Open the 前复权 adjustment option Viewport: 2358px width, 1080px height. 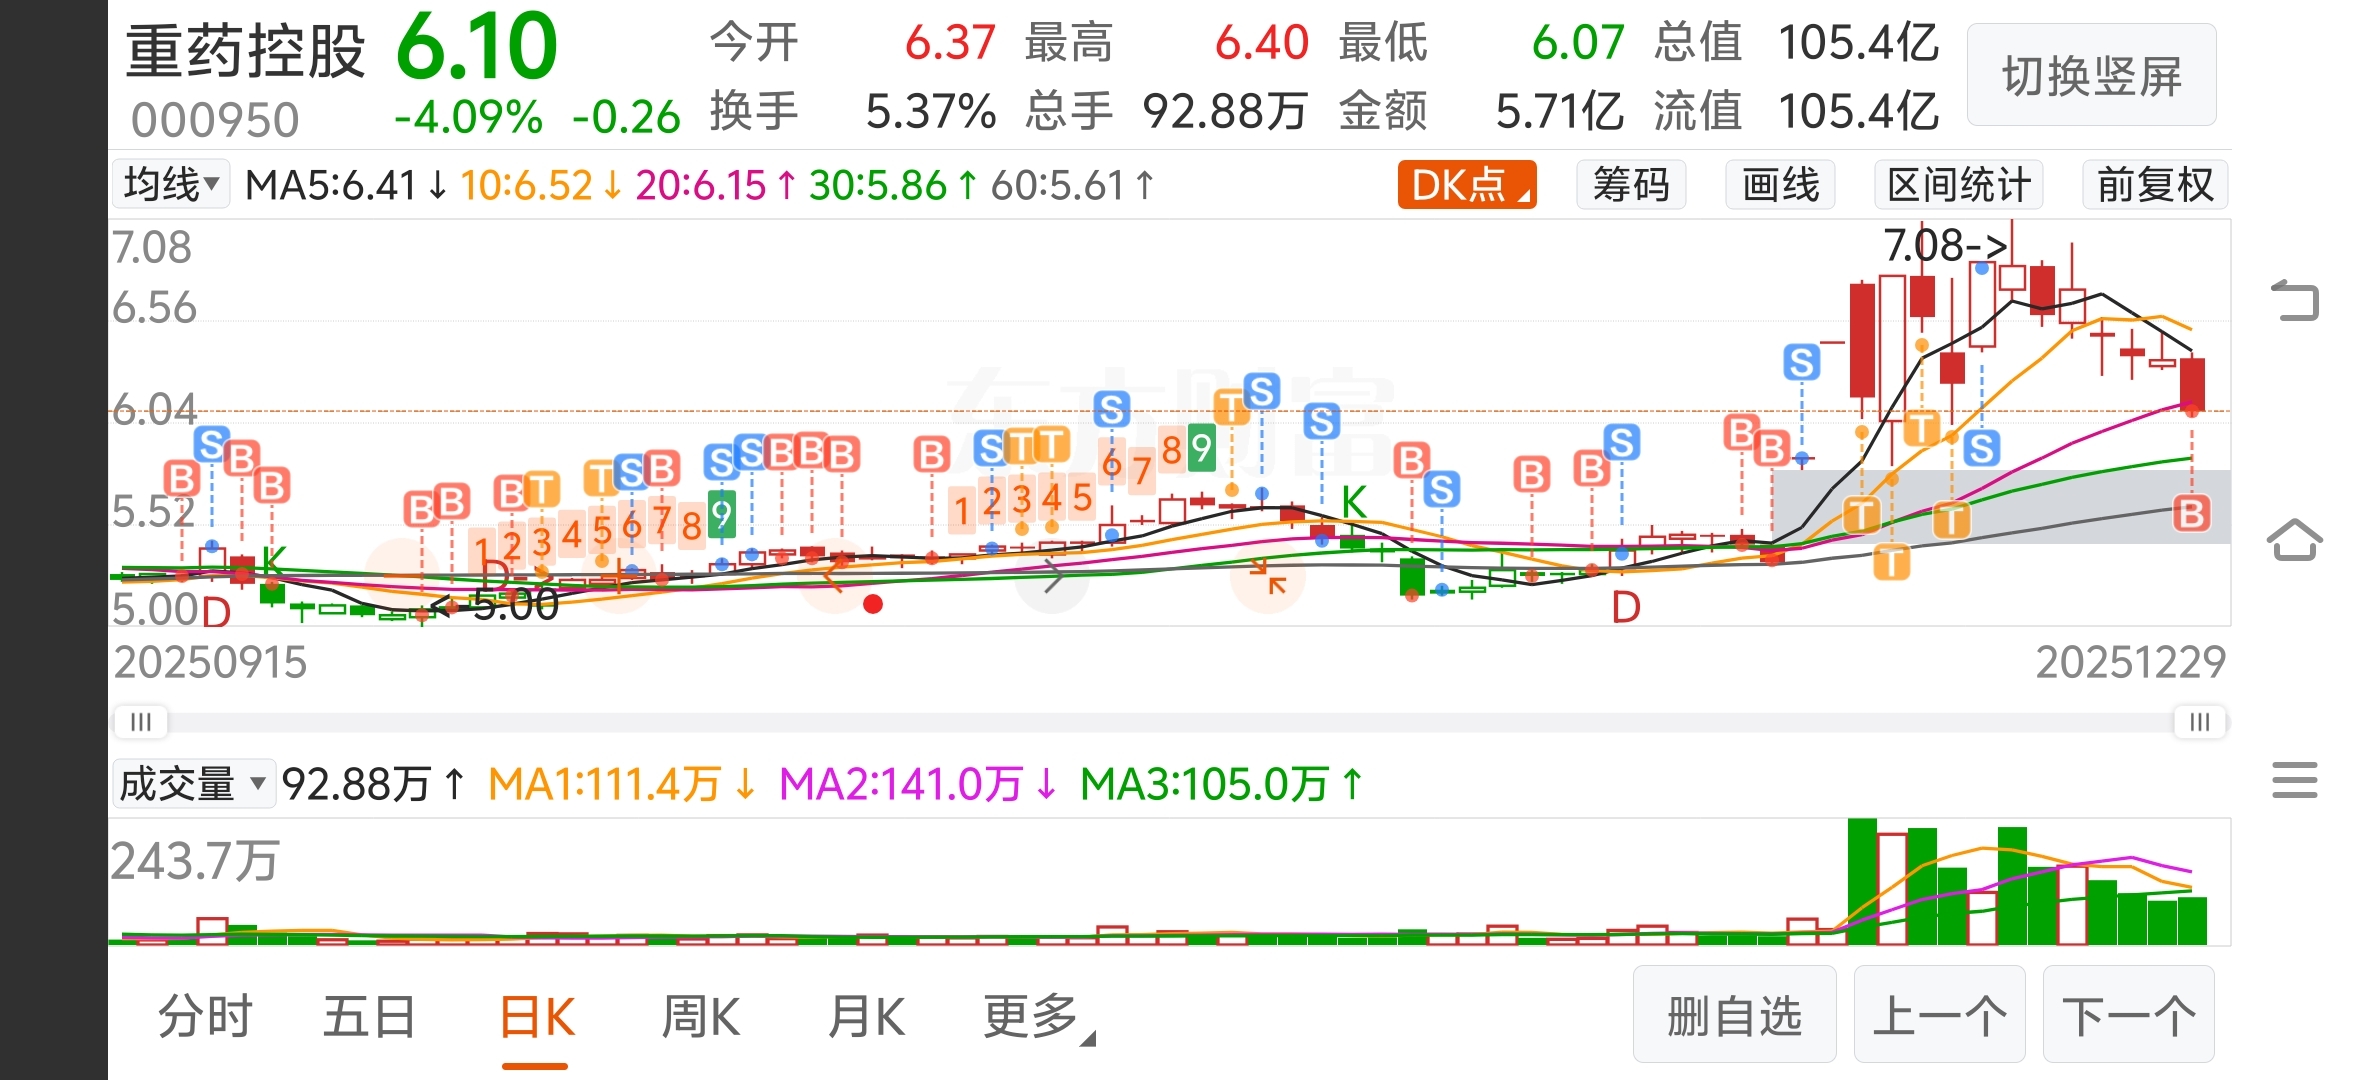point(2155,185)
